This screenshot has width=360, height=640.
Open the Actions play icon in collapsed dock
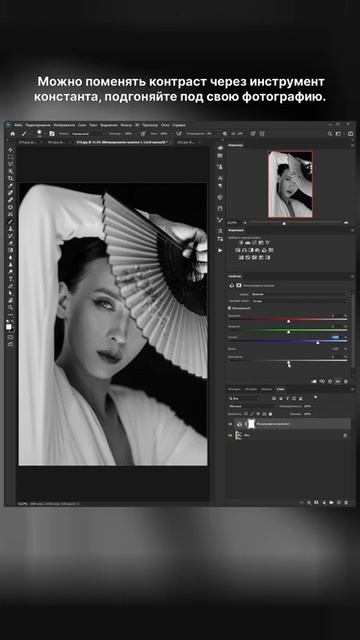[x=220, y=250]
